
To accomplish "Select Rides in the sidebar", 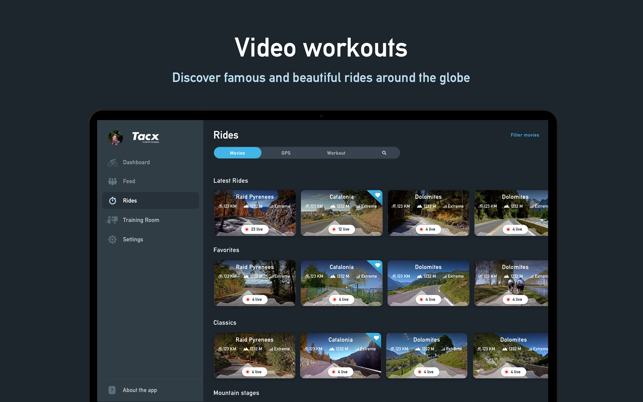I will click(150, 201).
